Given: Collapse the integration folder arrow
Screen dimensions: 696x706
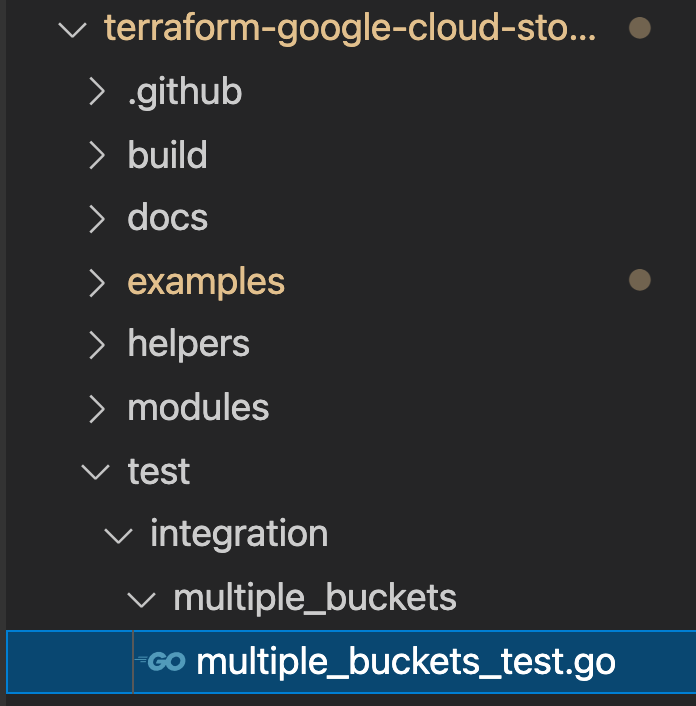Looking at the screenshot, I should 119,534.
